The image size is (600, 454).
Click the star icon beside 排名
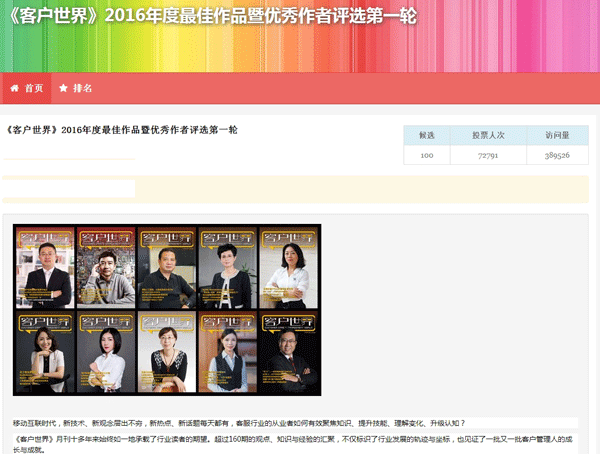[63, 88]
